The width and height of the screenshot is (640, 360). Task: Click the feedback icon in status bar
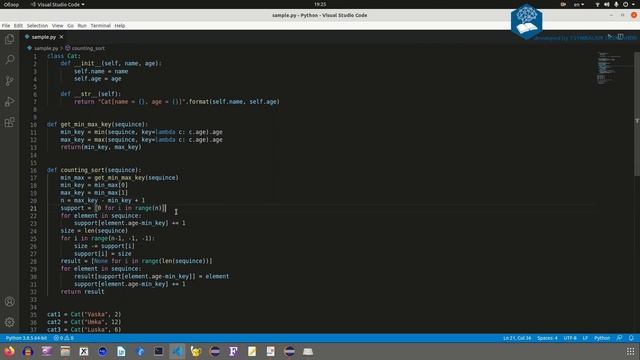(620, 338)
